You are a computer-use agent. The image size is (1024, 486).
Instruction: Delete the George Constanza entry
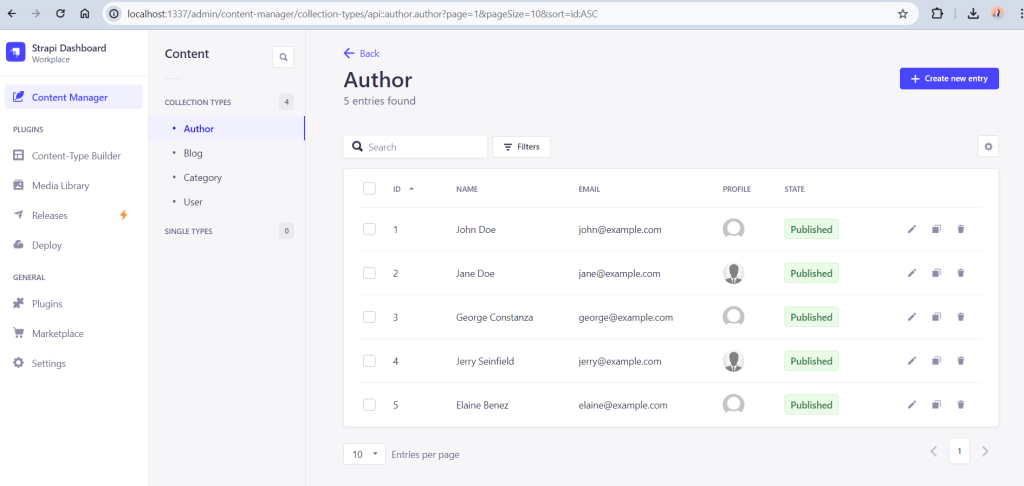pyautogui.click(x=961, y=317)
